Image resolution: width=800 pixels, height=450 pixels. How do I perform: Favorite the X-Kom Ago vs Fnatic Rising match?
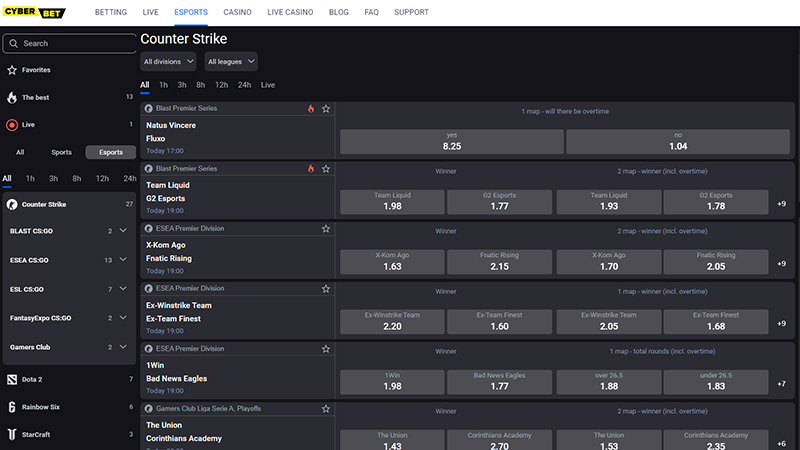[326, 229]
